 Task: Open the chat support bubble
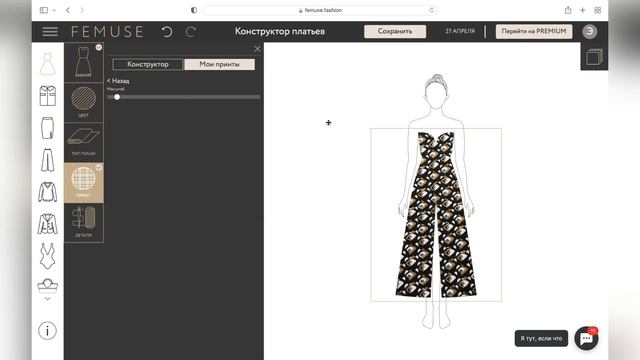(x=587, y=338)
